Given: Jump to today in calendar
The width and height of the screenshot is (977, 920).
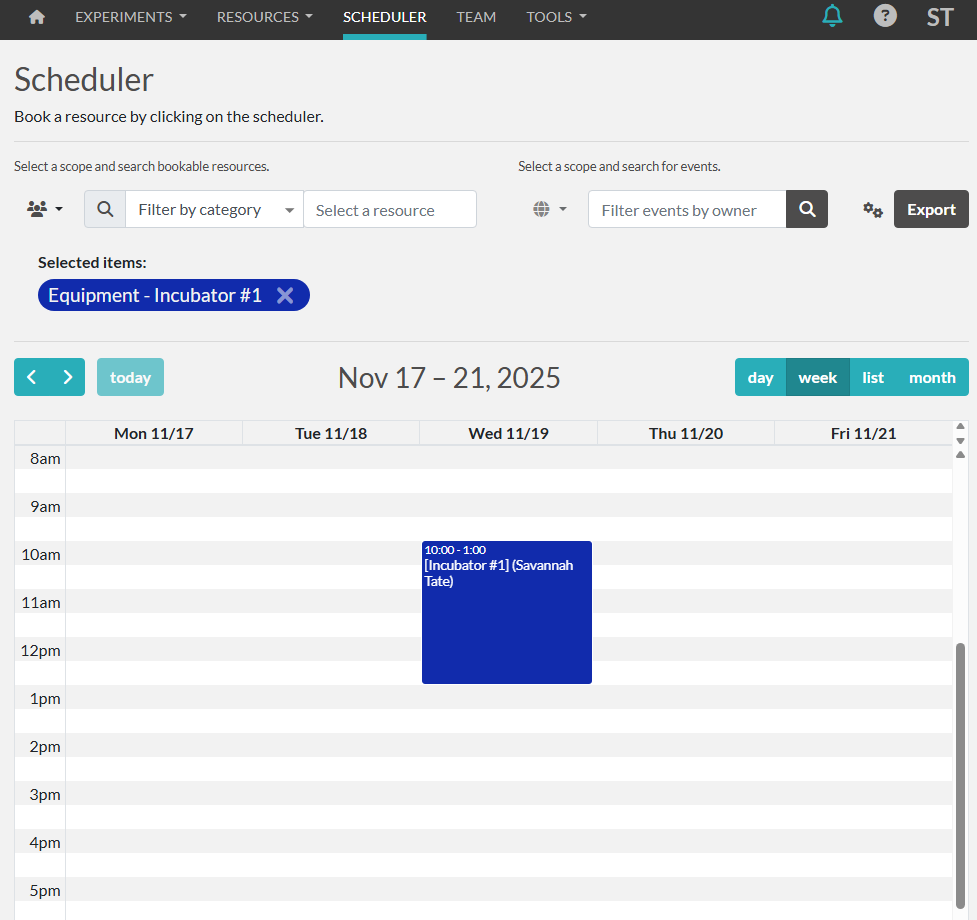Looking at the screenshot, I should point(130,377).
